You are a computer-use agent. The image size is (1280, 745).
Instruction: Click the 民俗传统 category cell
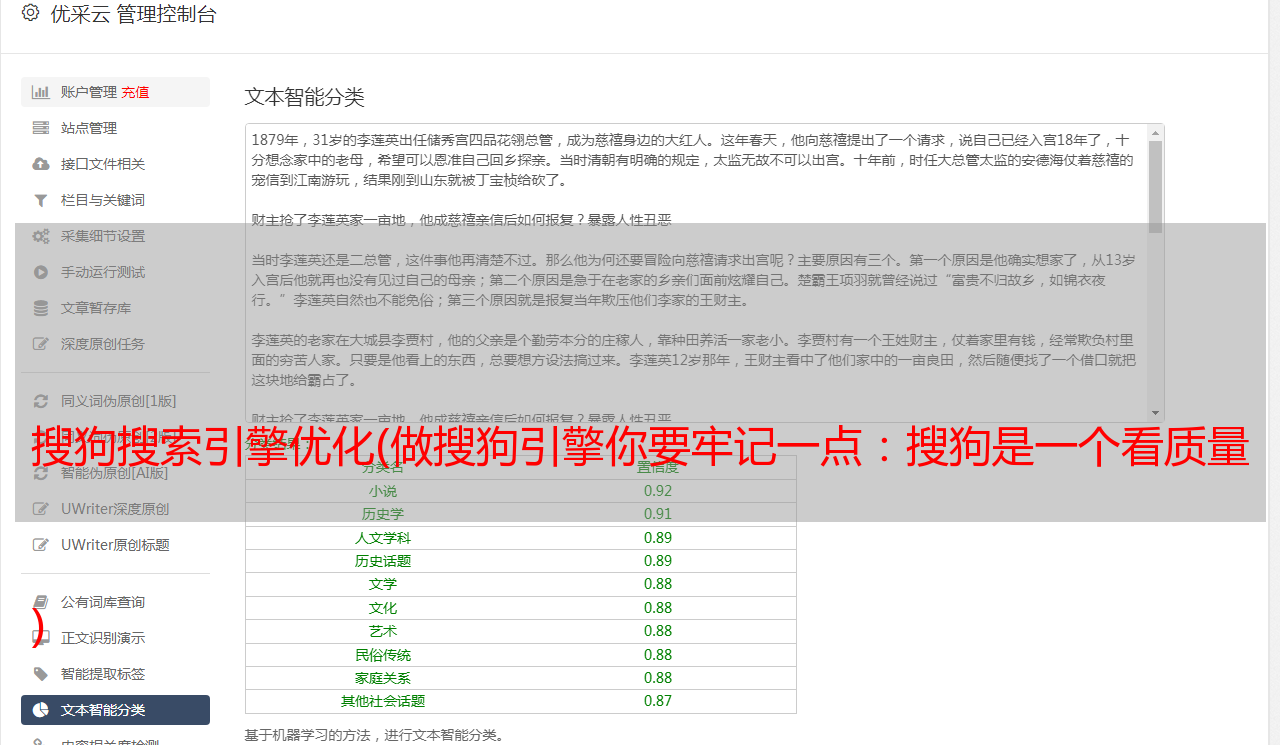pyautogui.click(x=383, y=655)
